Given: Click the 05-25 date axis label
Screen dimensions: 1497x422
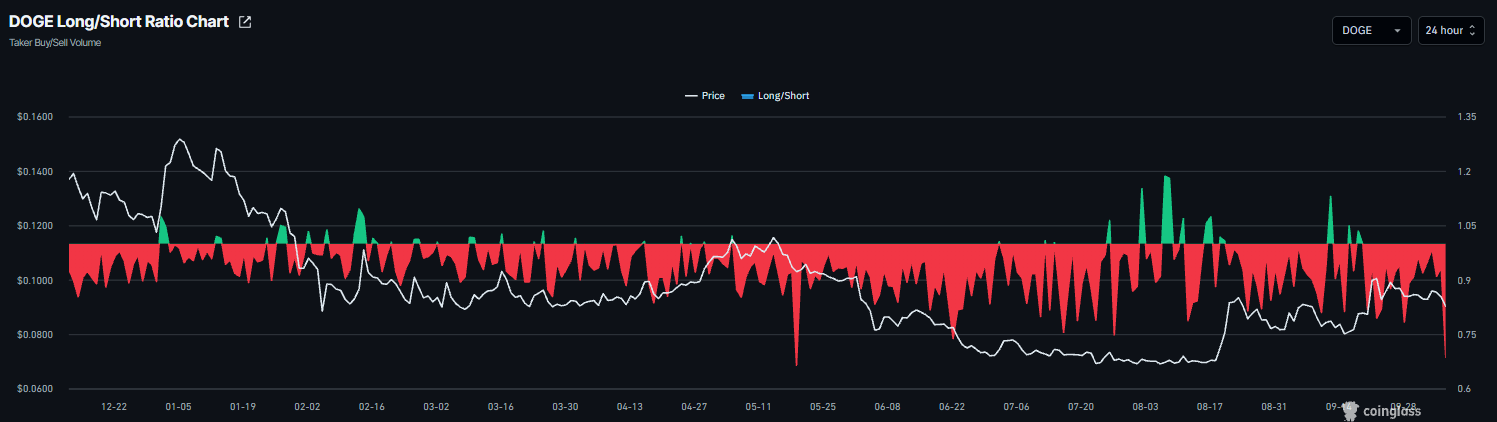Looking at the screenshot, I should 823,407.
